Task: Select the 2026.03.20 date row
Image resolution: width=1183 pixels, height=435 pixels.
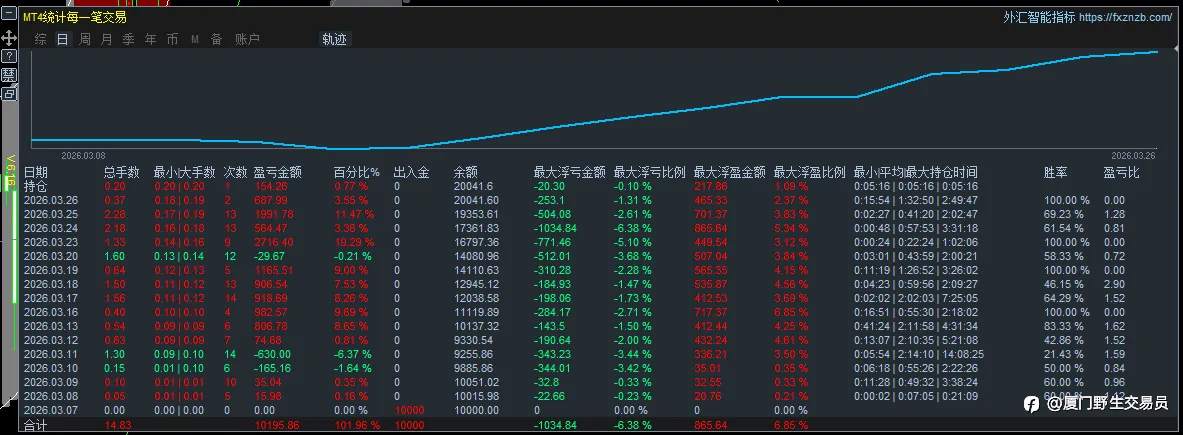Action: tap(51, 256)
